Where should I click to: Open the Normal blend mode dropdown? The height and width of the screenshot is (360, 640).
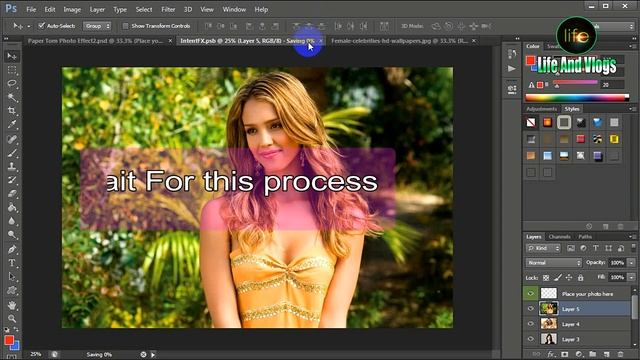pos(553,262)
